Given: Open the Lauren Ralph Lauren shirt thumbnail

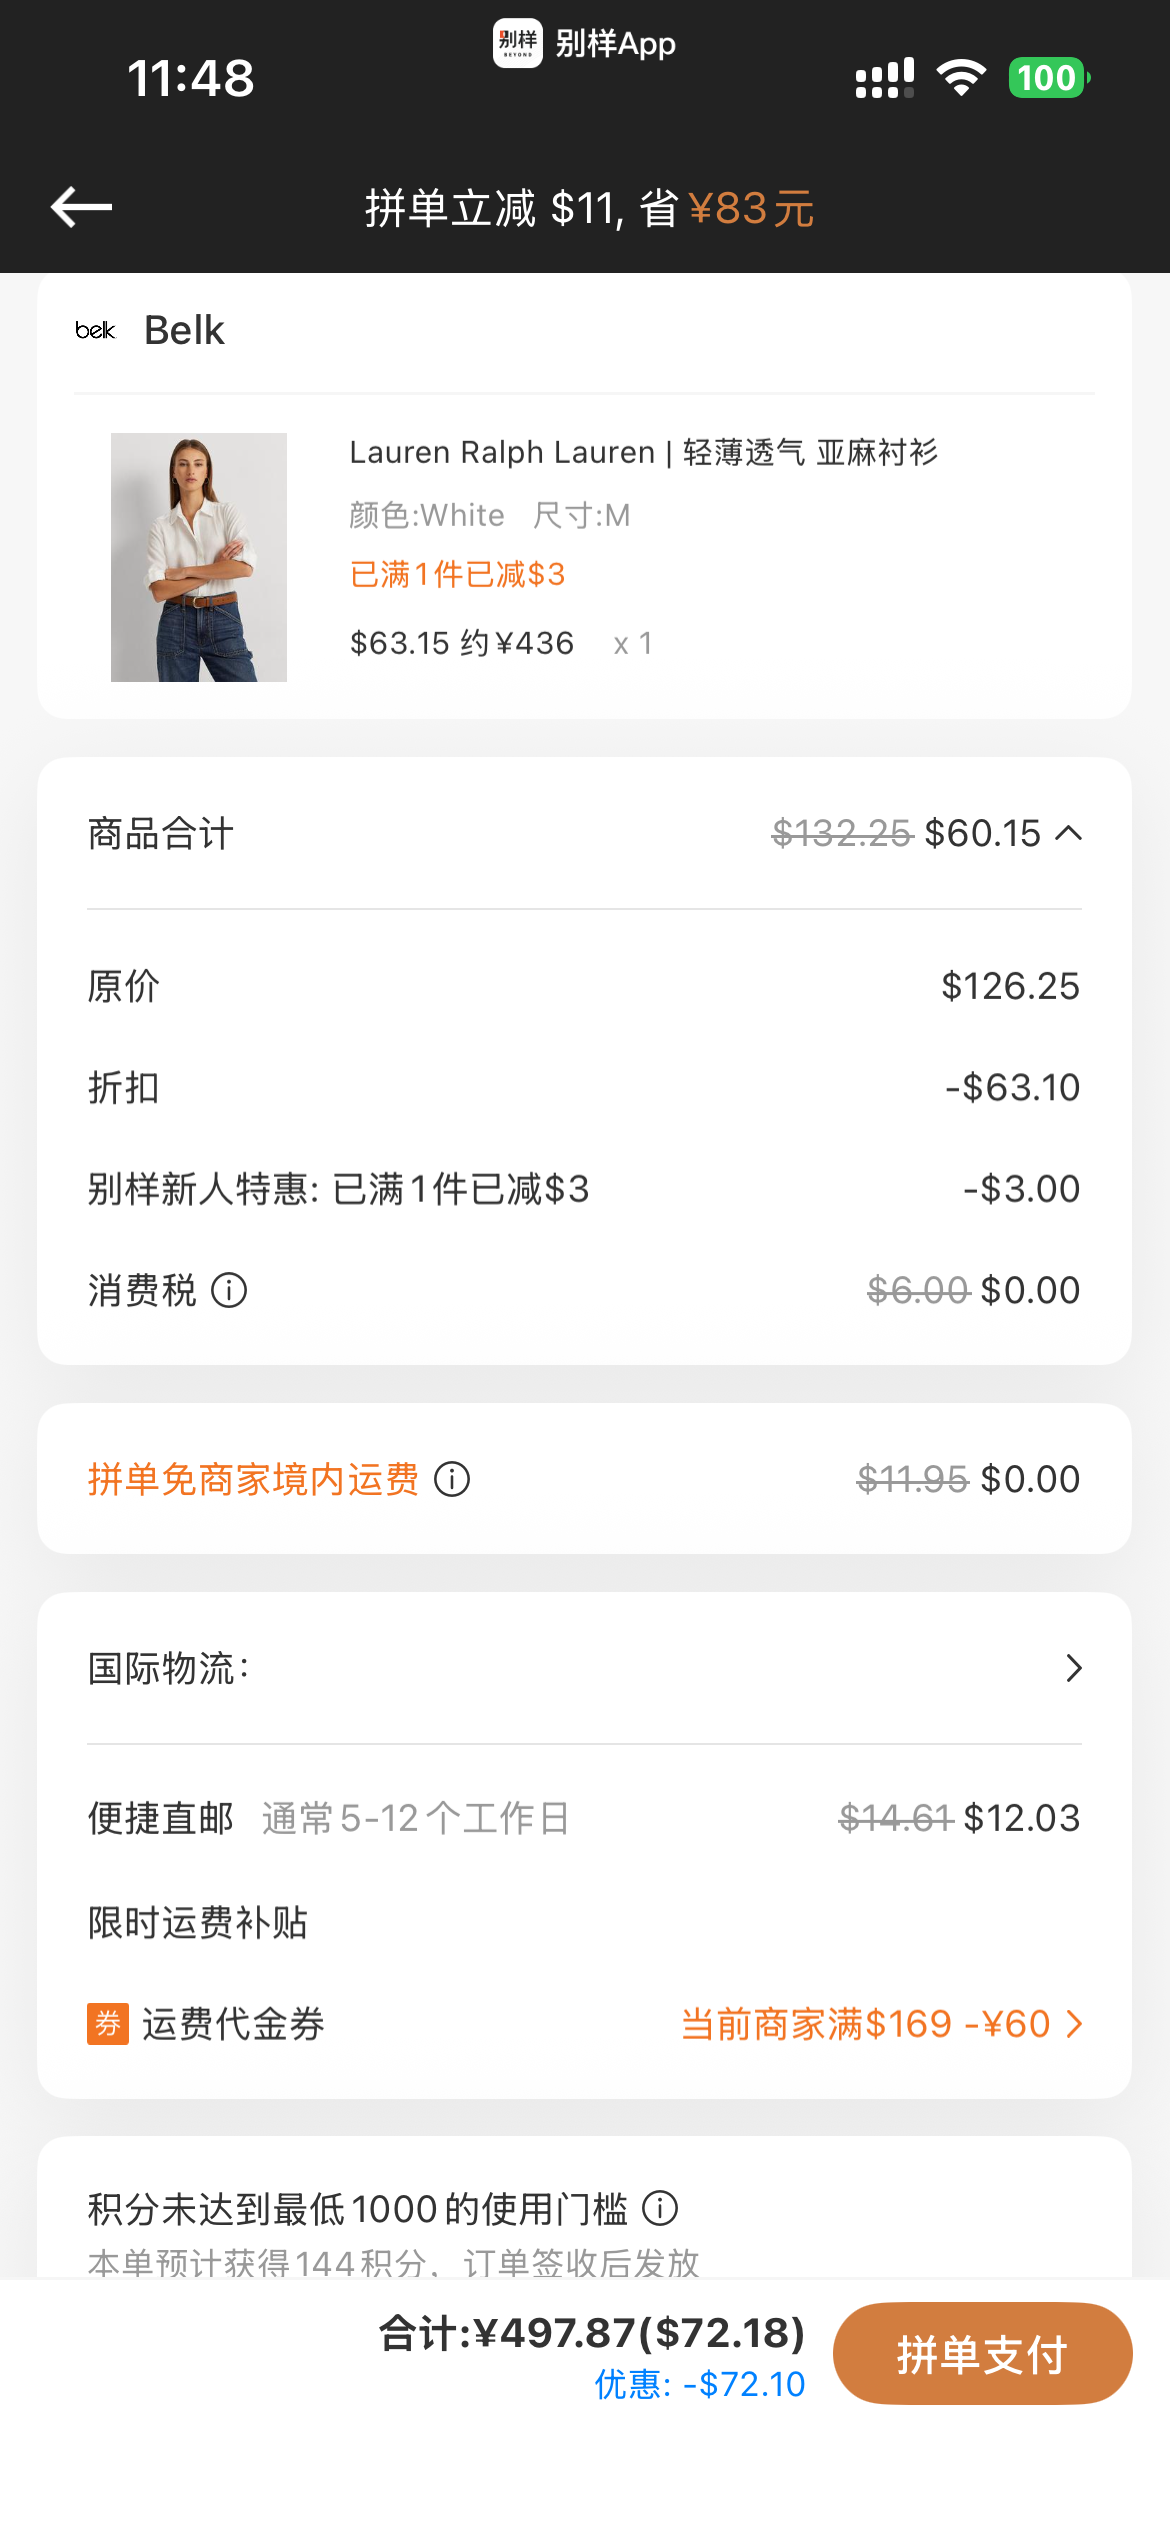Looking at the screenshot, I should pos(199,557).
